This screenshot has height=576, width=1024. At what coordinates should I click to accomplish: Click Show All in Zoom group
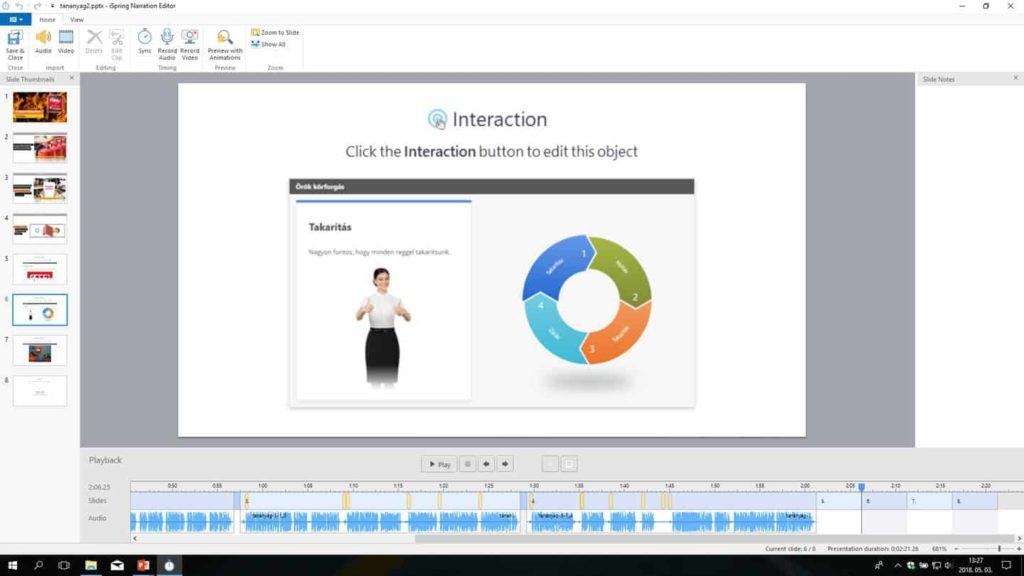(270, 44)
